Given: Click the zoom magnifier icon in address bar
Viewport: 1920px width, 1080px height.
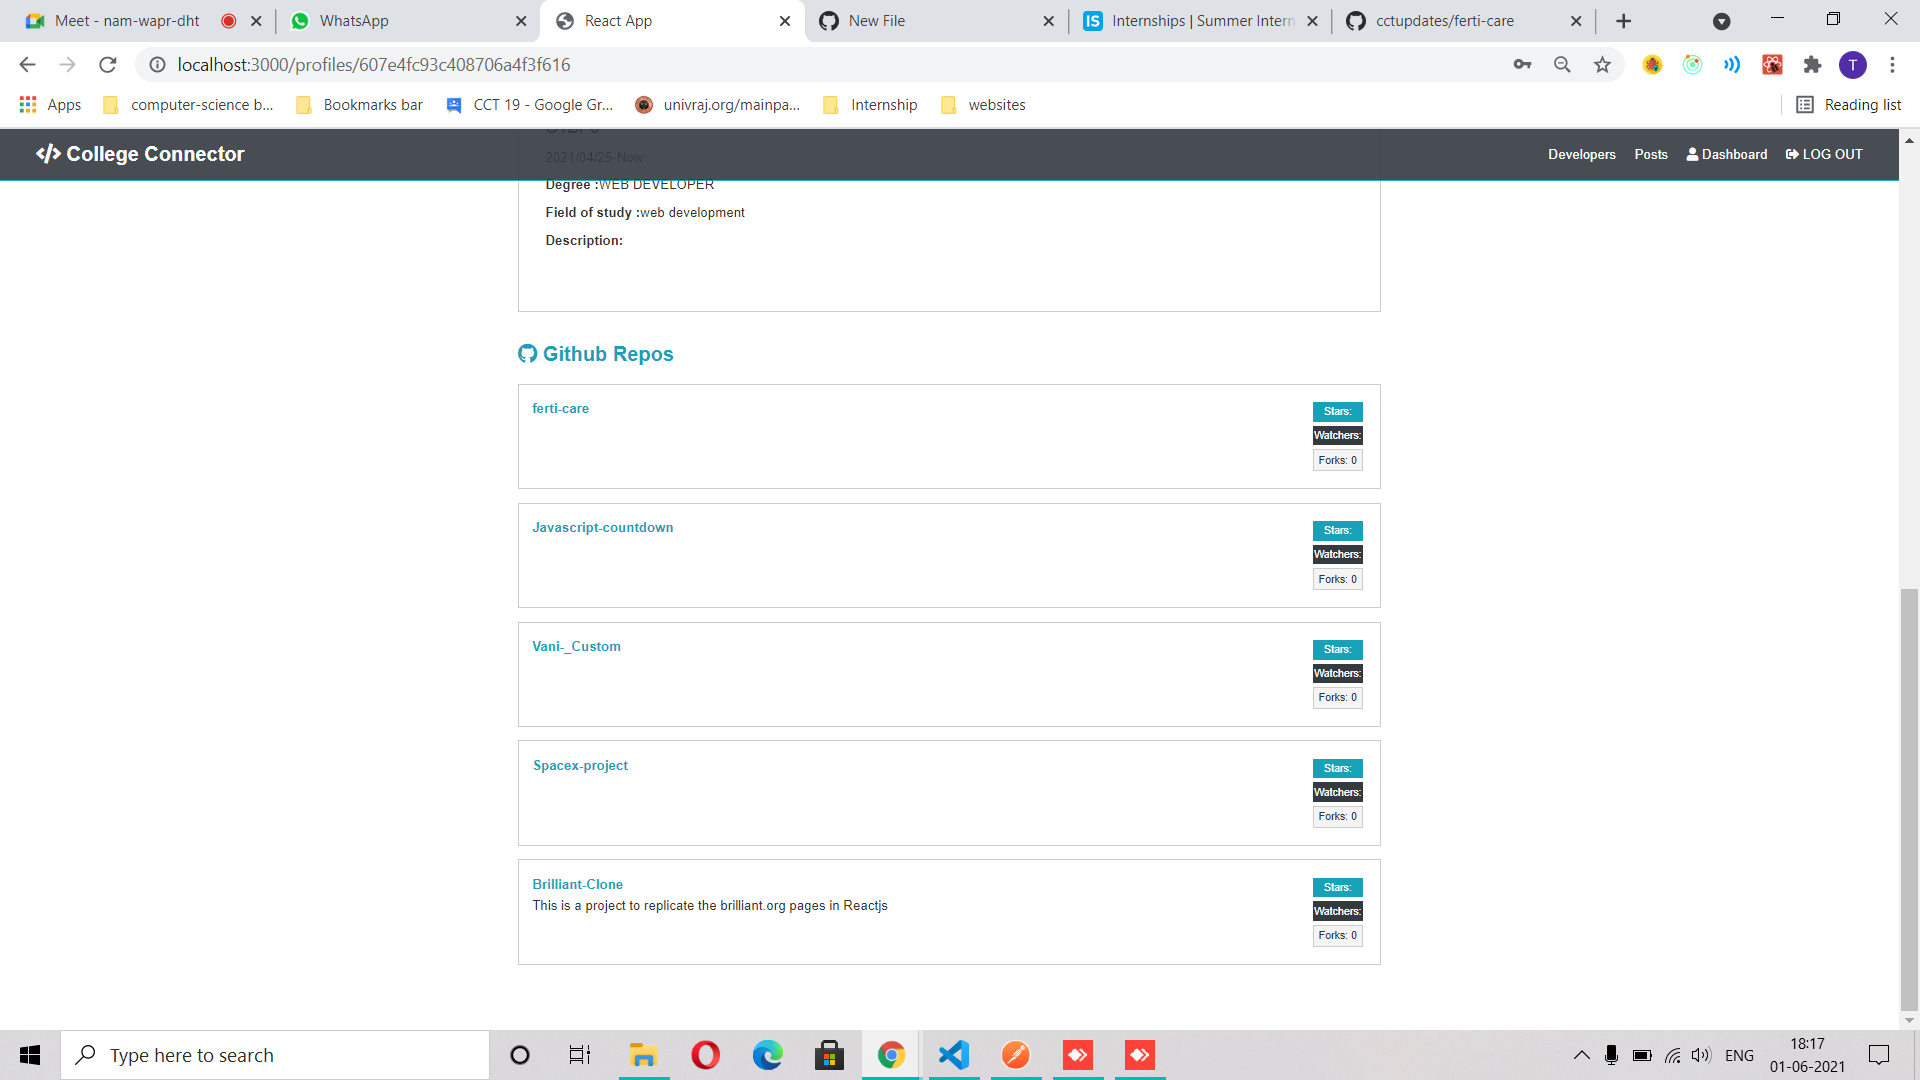Looking at the screenshot, I should point(1562,65).
